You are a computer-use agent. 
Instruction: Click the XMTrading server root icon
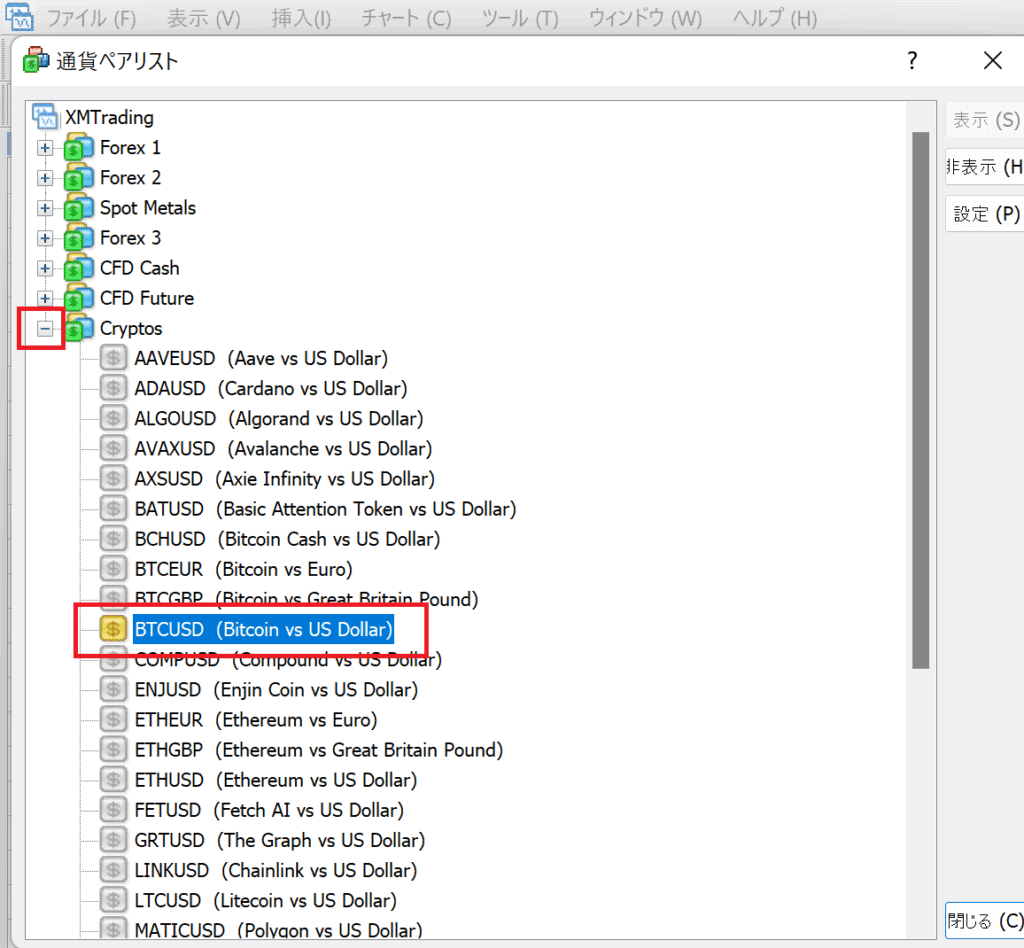pyautogui.click(x=46, y=117)
